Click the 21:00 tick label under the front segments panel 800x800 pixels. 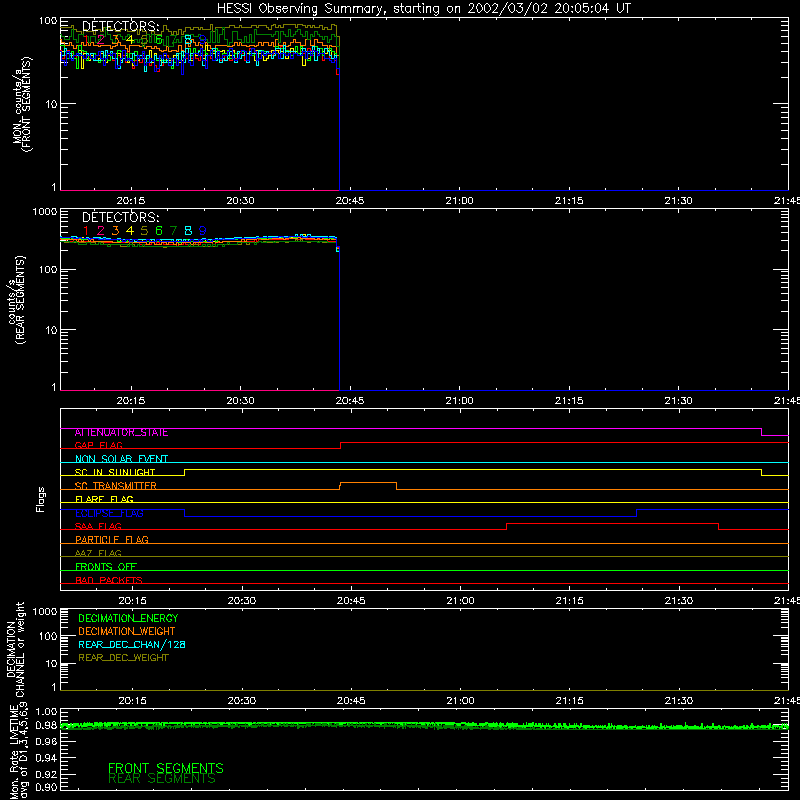(460, 201)
